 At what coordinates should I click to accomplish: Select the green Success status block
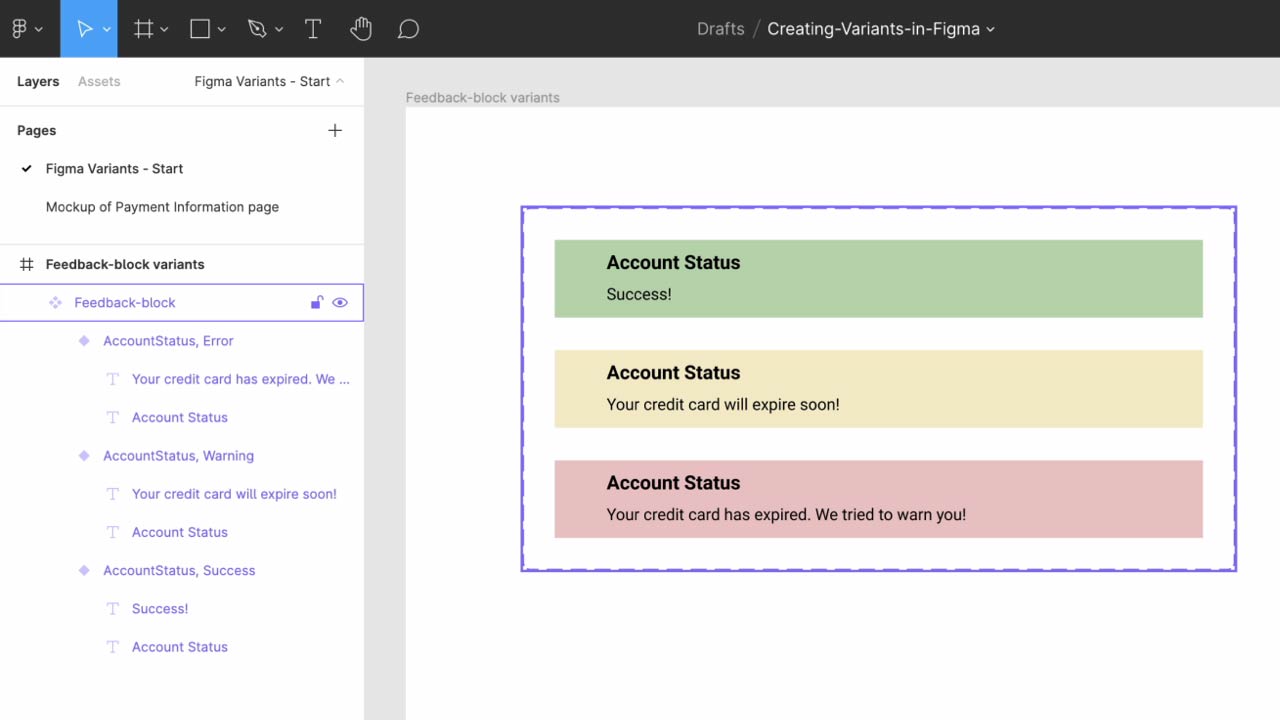pos(878,278)
